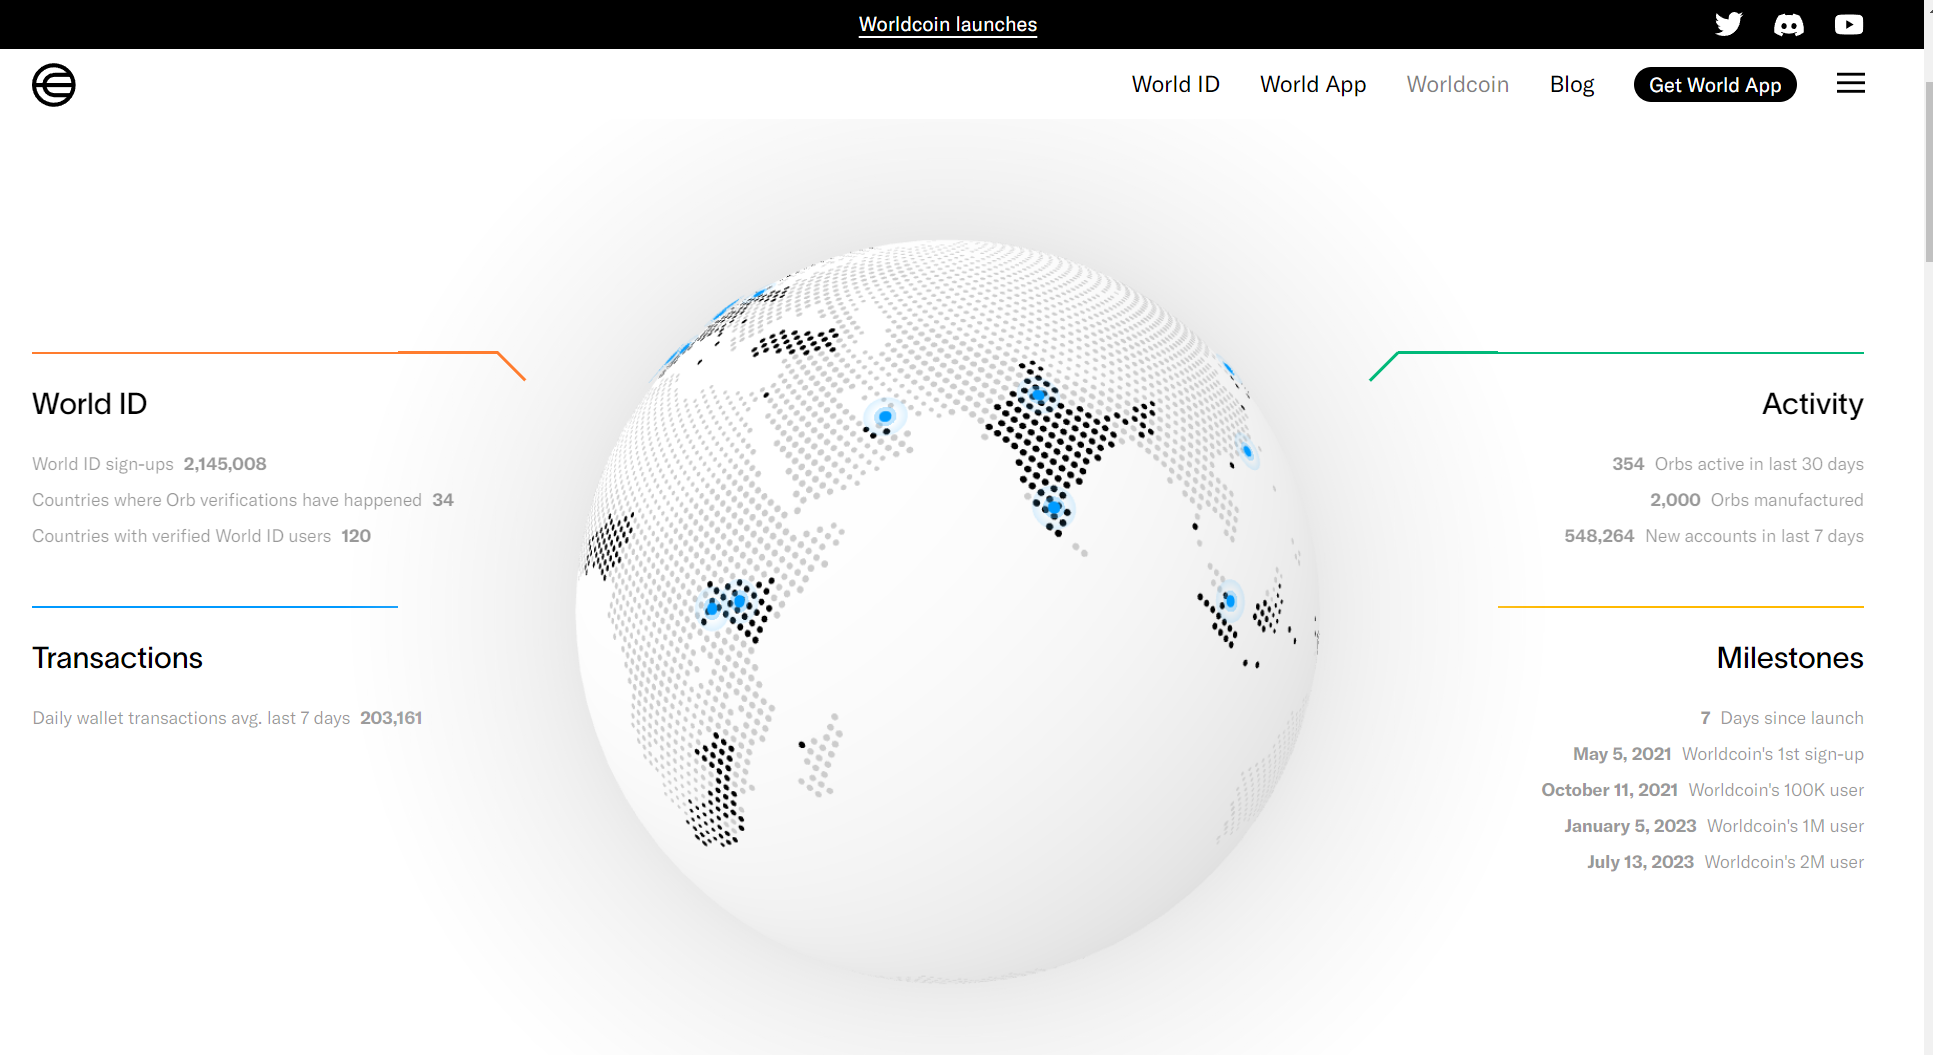Image resolution: width=1933 pixels, height=1055 pixels.
Task: Follow the 'Worldcoin launches' announcement link
Action: click(948, 24)
